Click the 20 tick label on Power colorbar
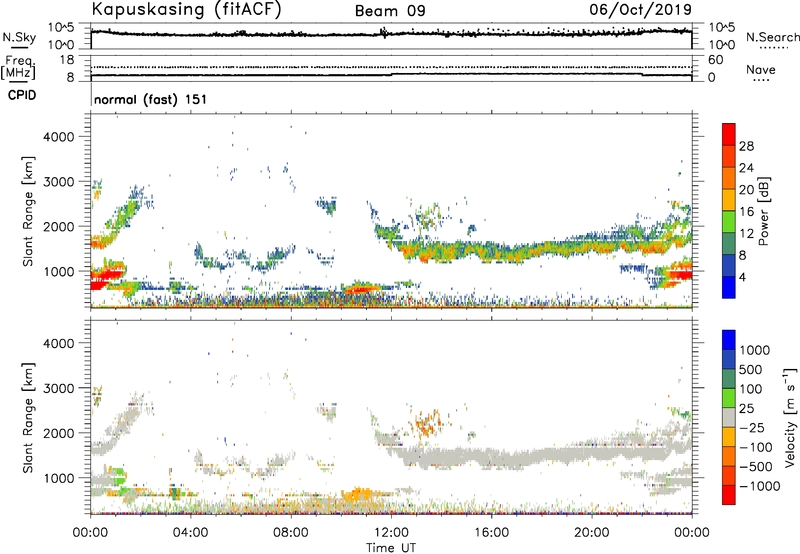Screen dimensions: 800x554 pyautogui.click(x=746, y=190)
